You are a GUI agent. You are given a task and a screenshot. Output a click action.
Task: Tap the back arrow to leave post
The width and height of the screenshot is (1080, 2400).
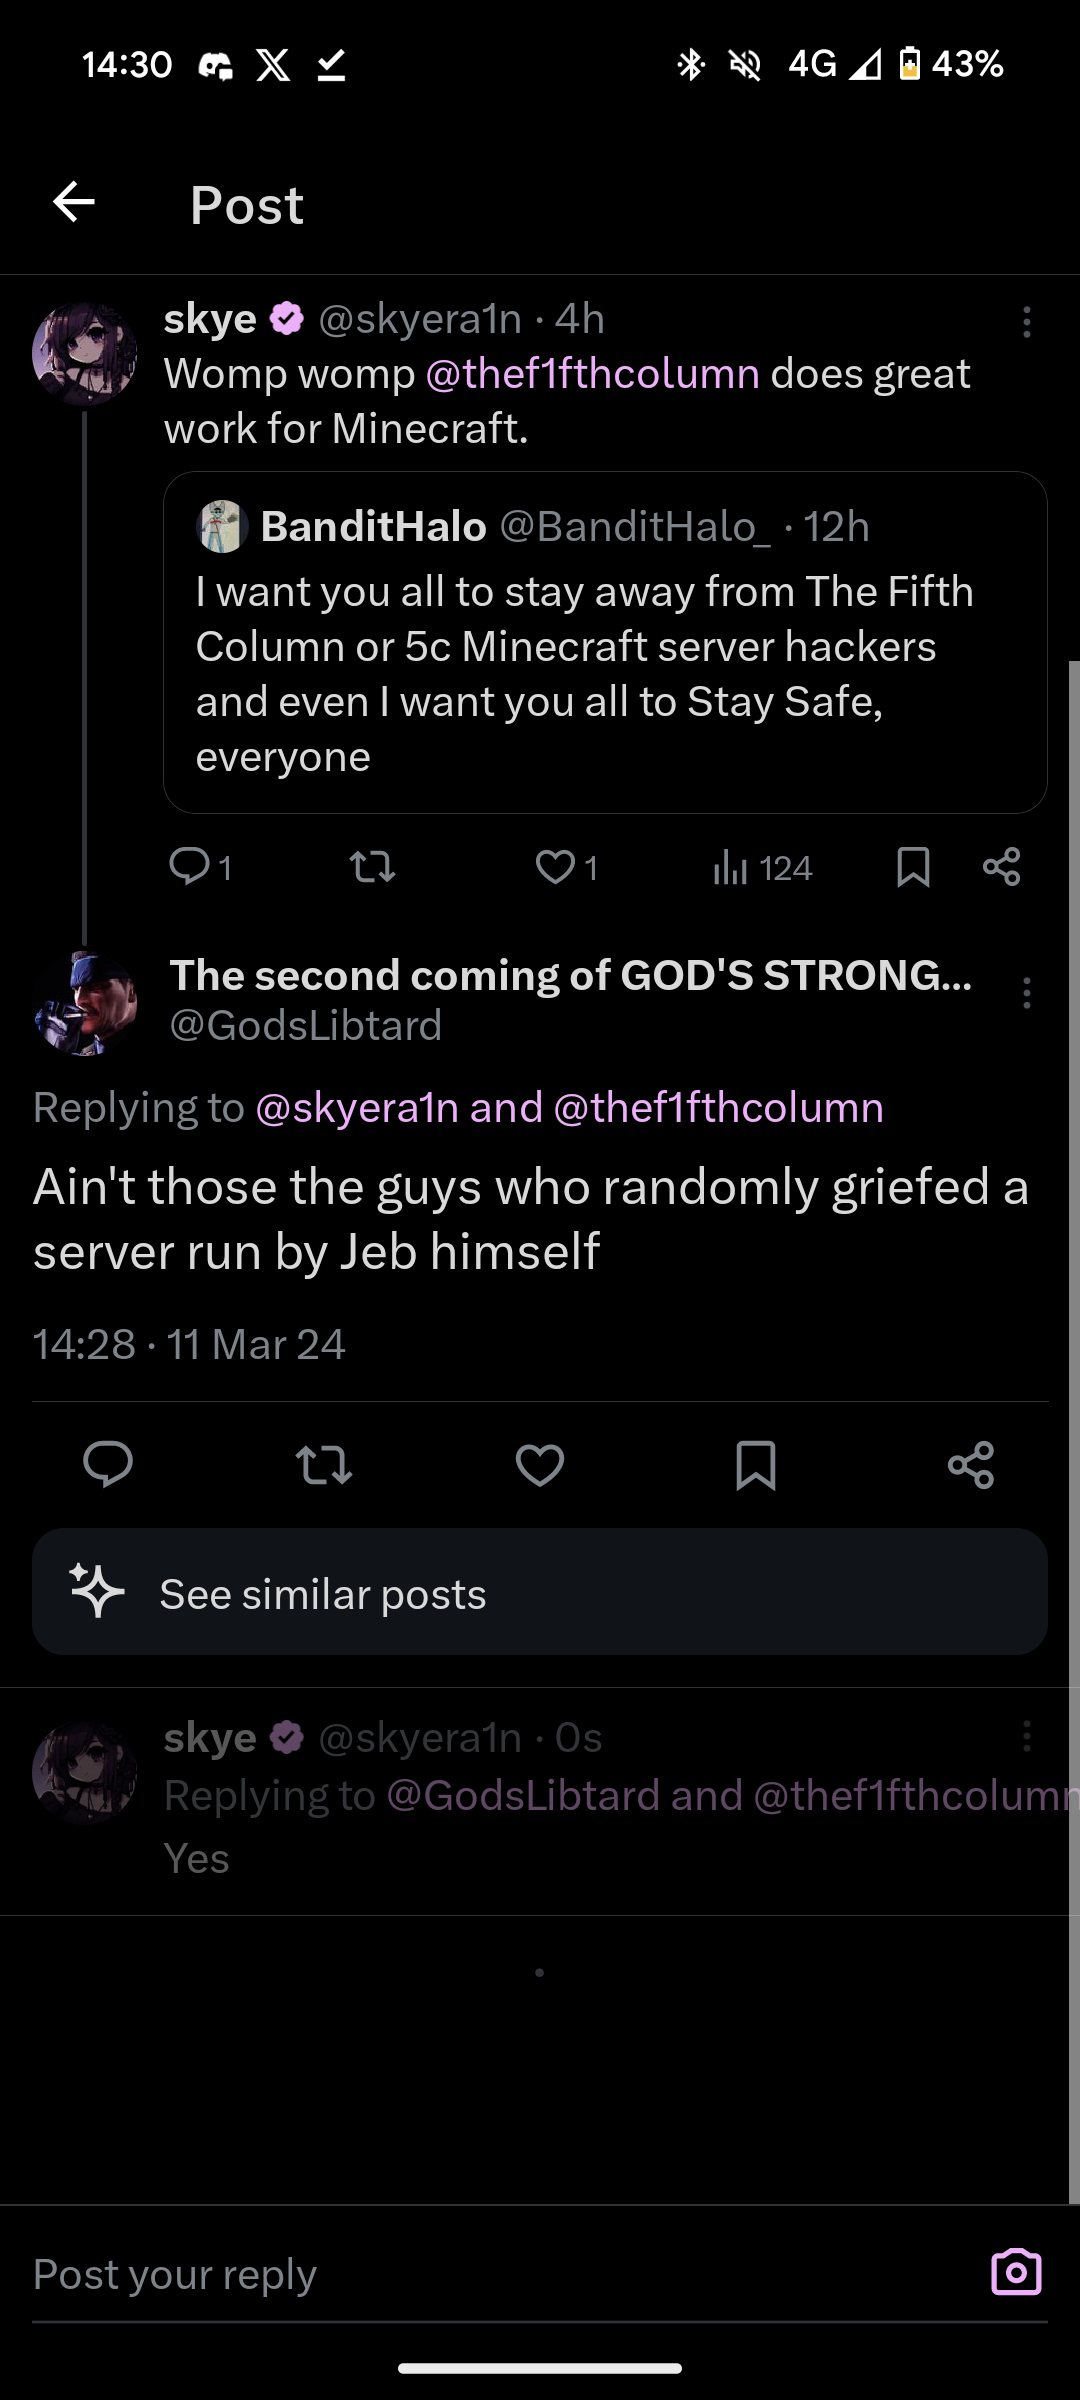click(x=74, y=203)
